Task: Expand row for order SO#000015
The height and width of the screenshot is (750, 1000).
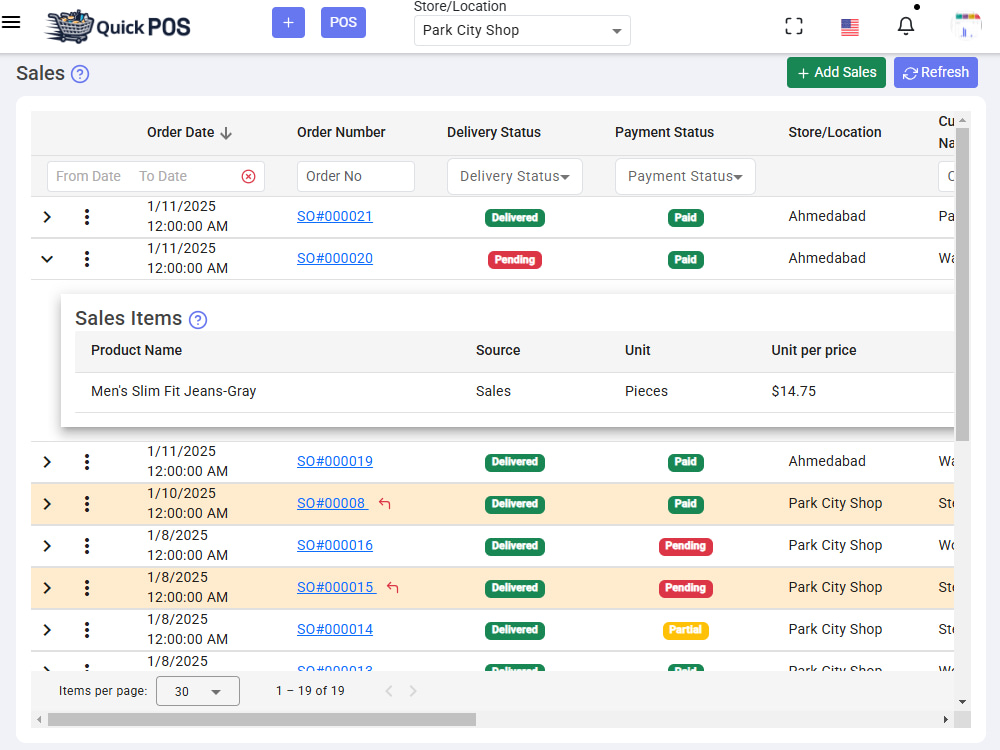Action: click(x=47, y=588)
